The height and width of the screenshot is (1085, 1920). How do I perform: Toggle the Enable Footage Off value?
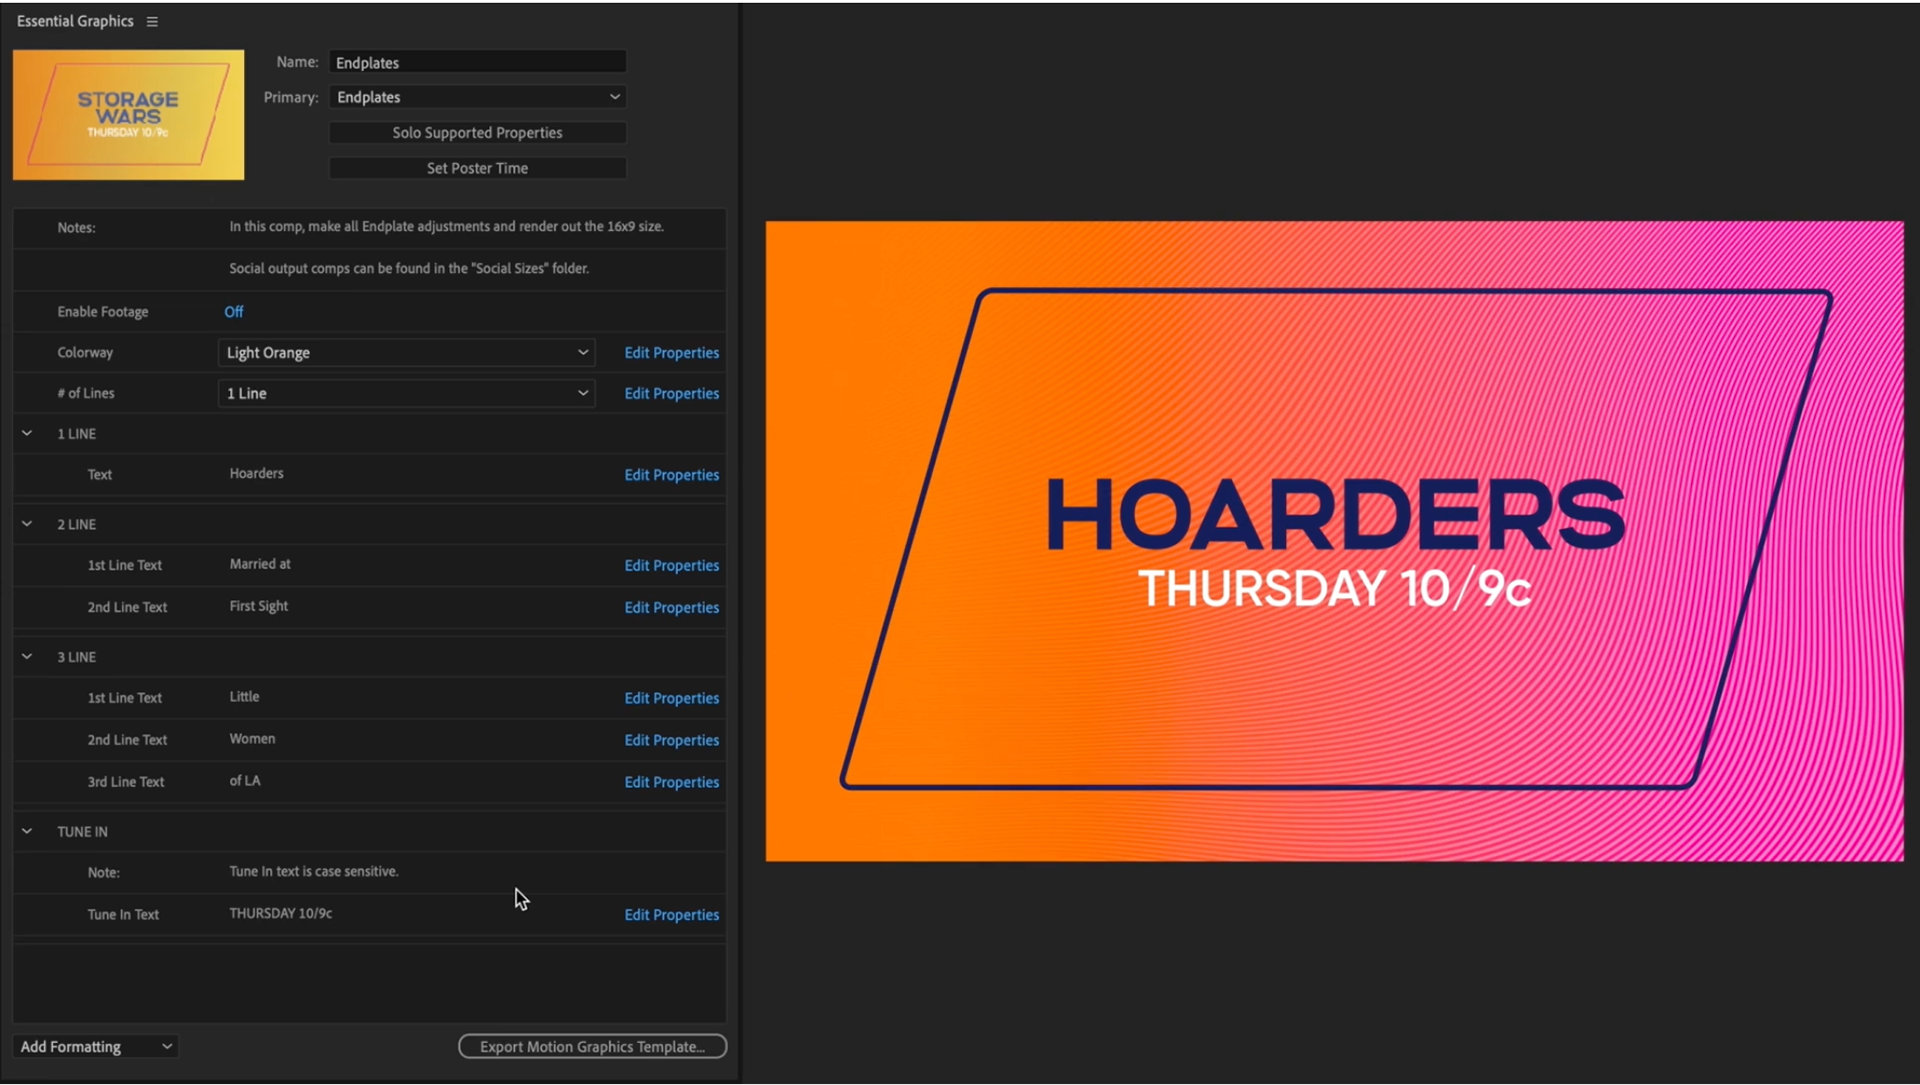pos(233,312)
